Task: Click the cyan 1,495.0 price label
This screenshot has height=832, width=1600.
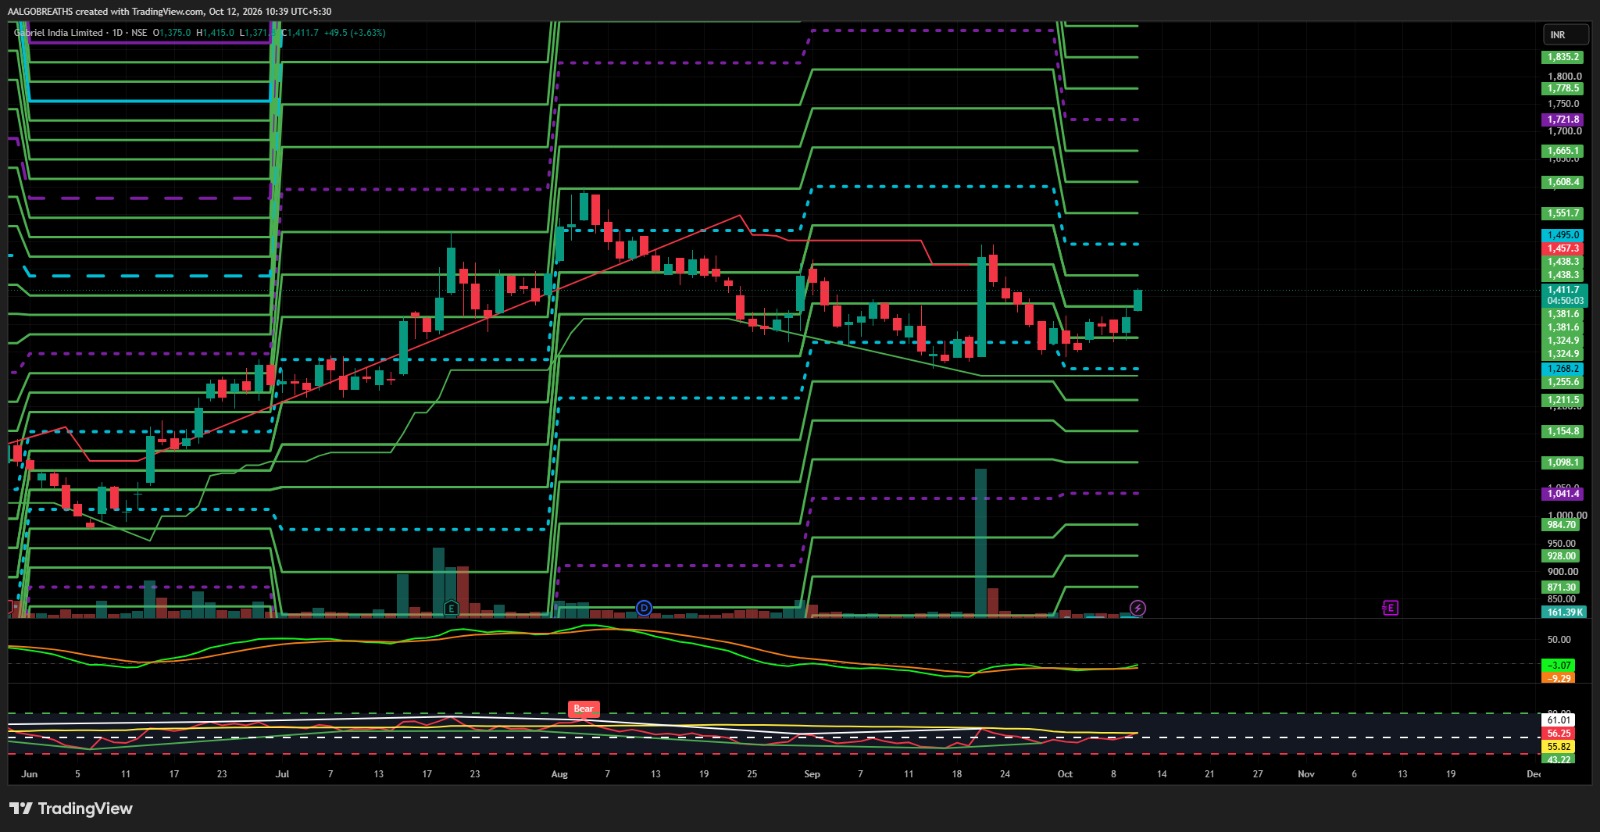Action: (1564, 235)
